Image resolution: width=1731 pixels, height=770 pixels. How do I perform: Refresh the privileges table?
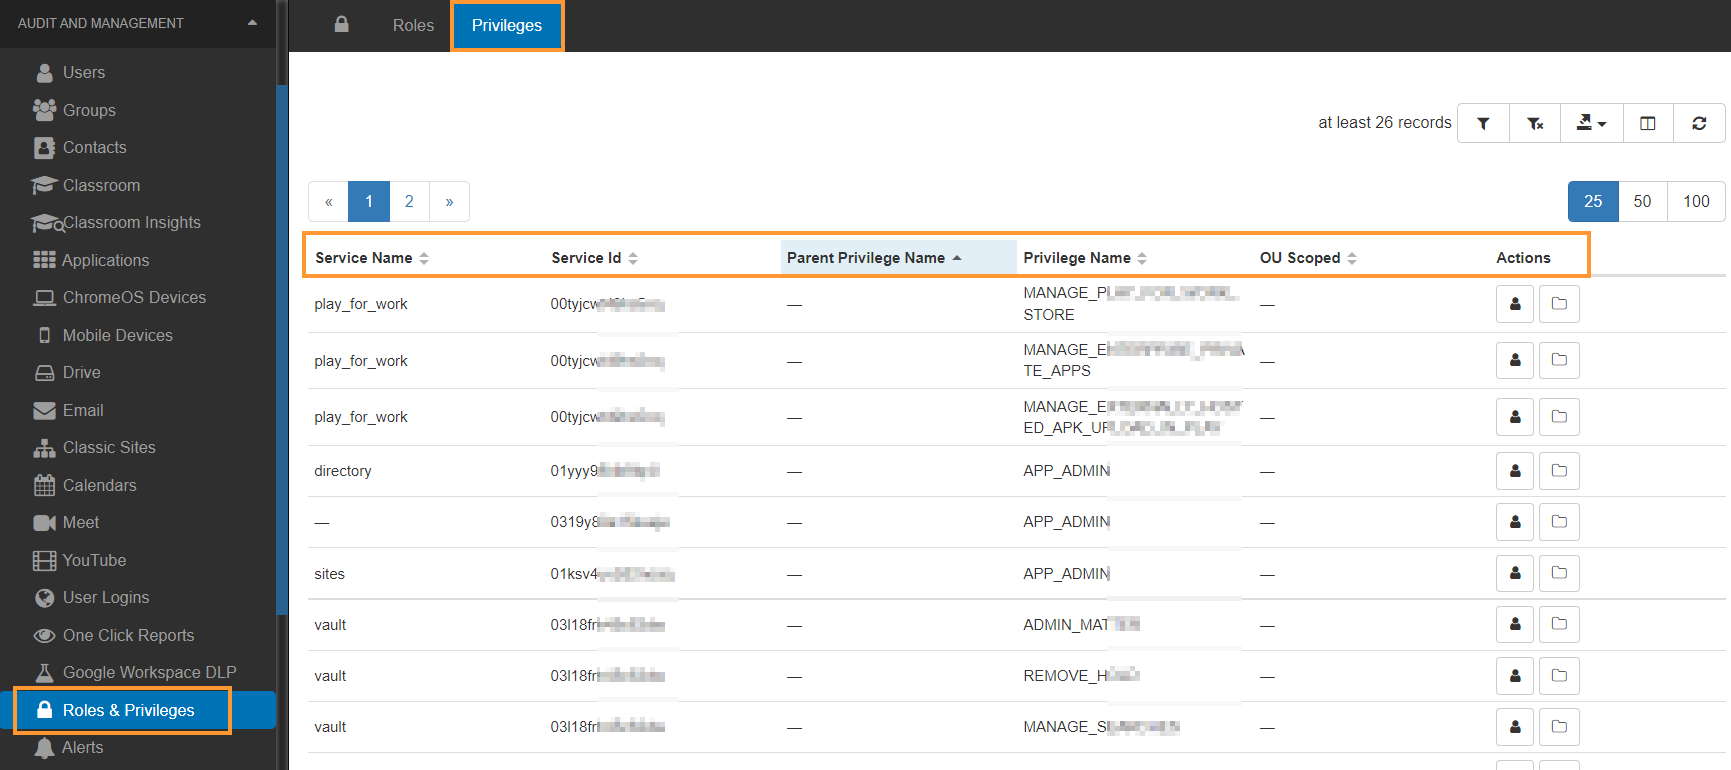(1699, 123)
